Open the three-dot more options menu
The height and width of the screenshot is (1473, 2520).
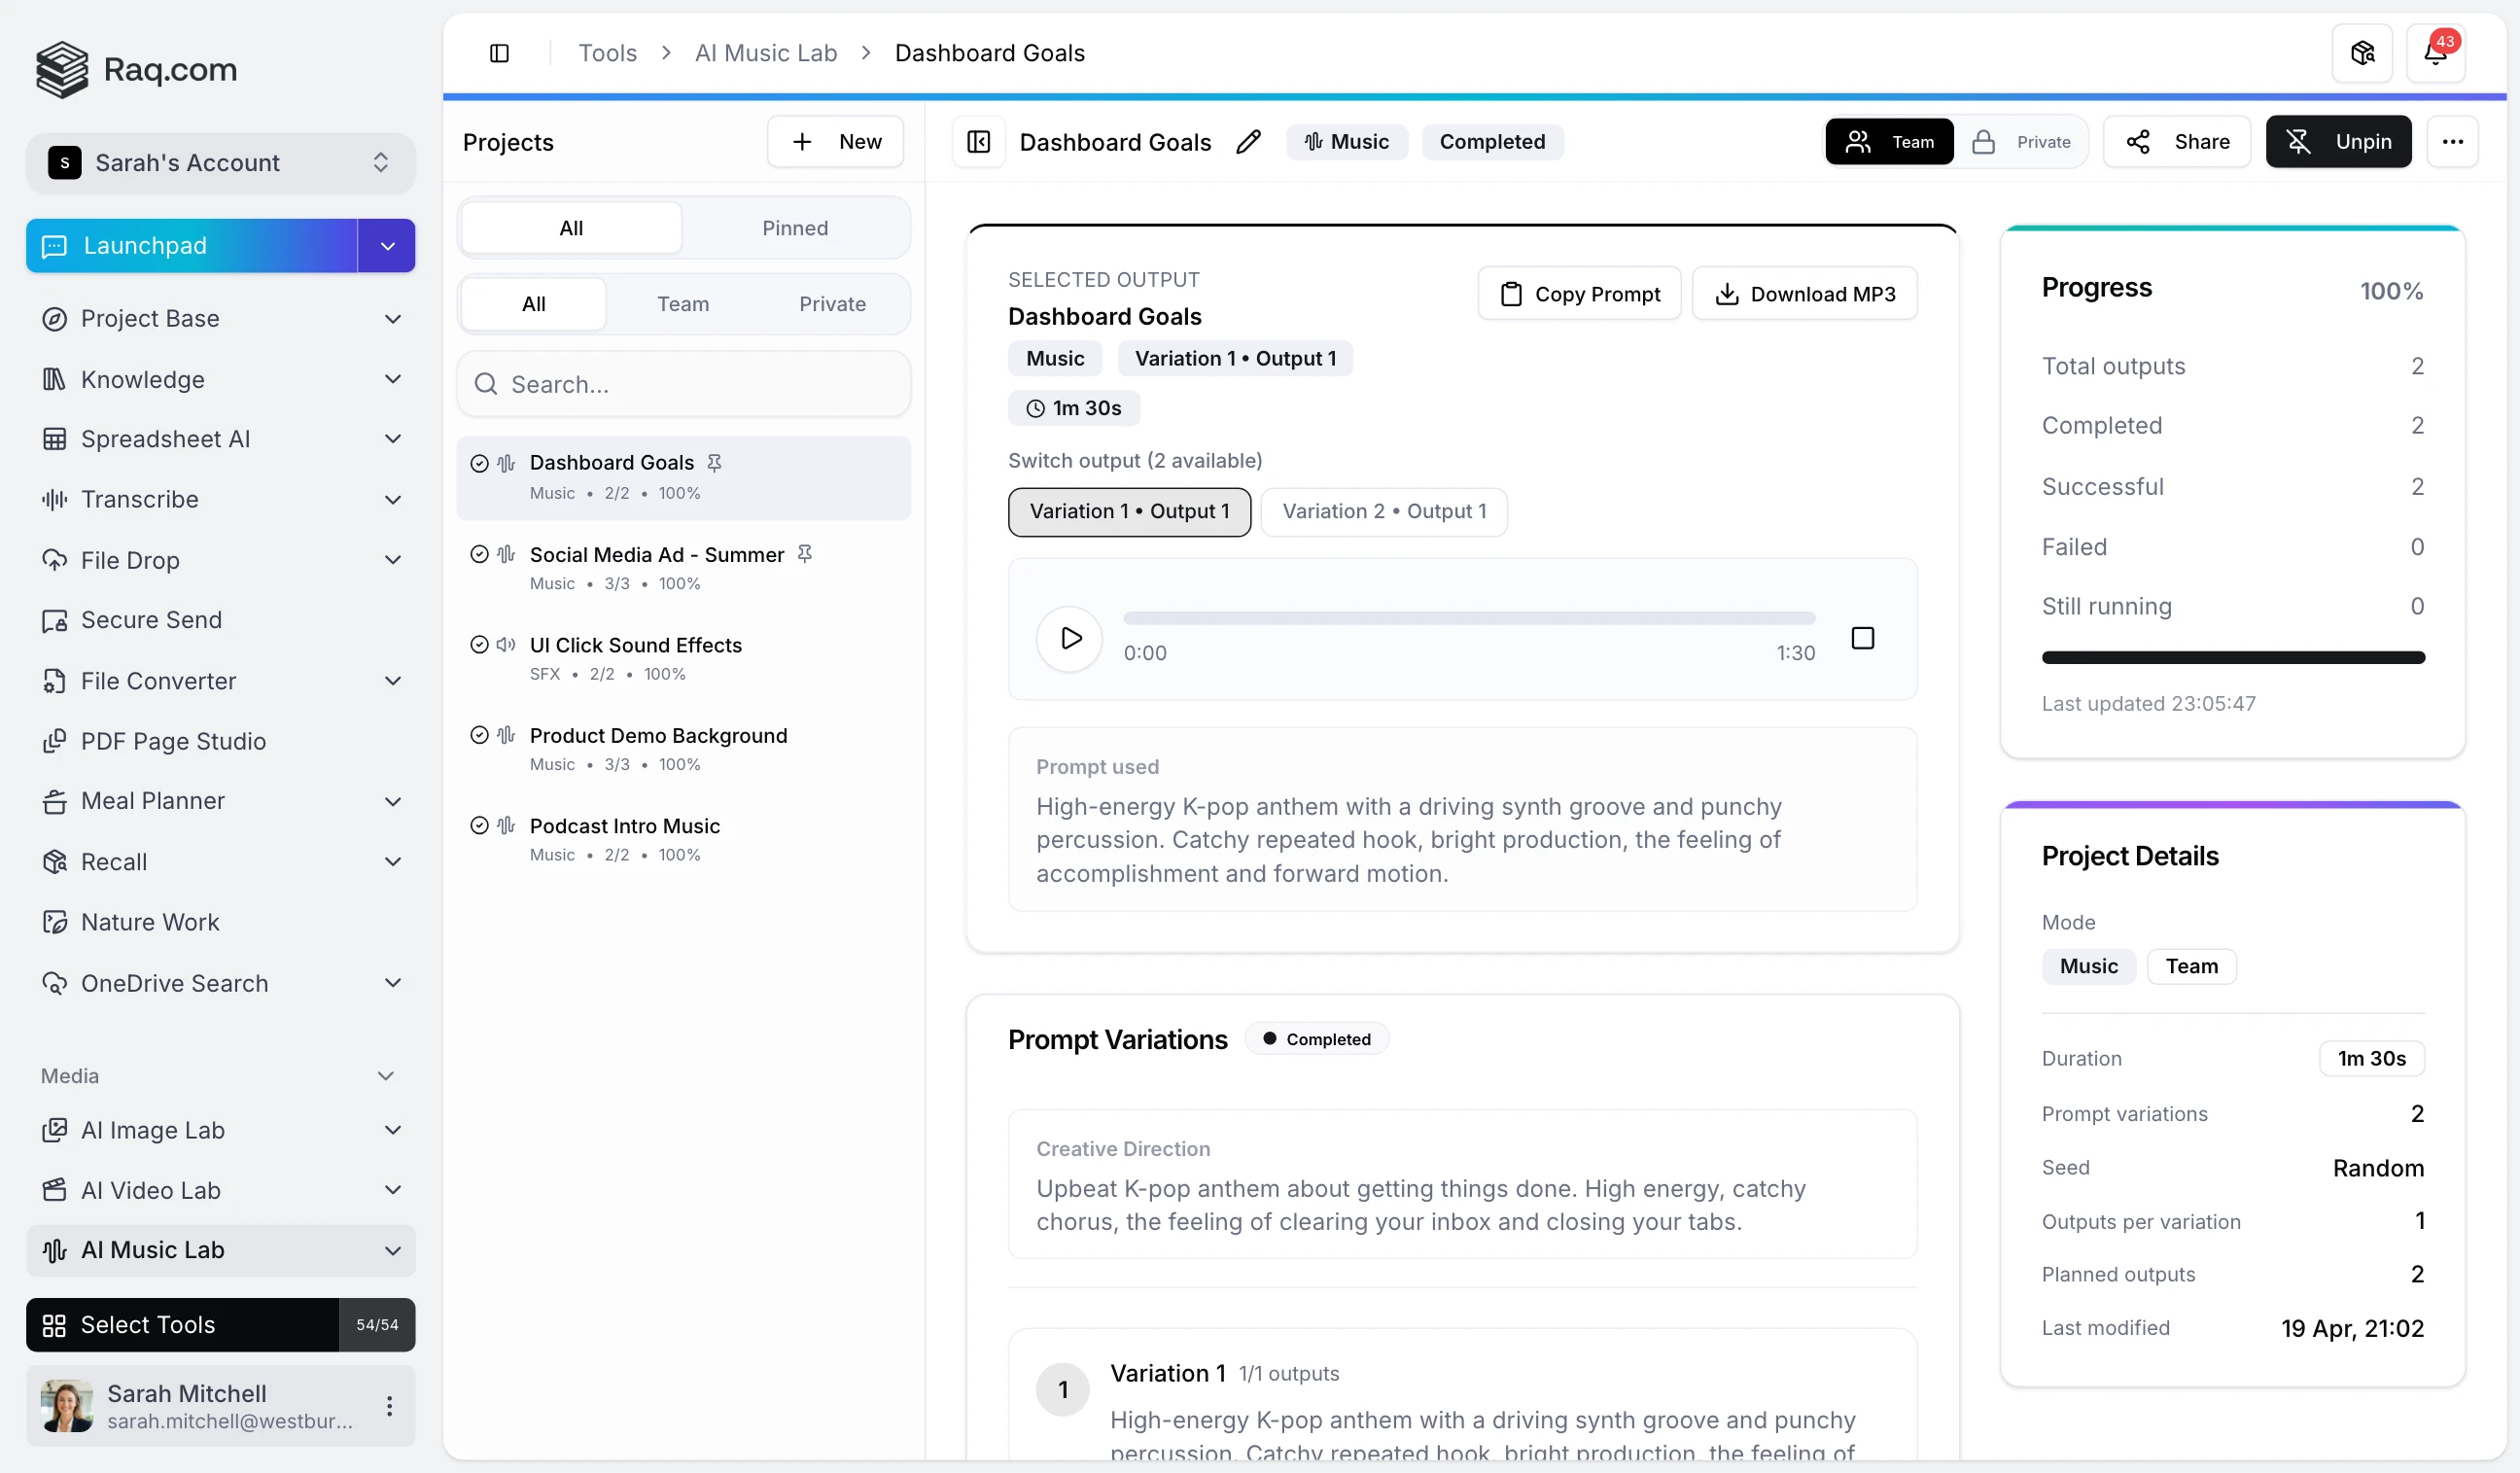[2452, 142]
